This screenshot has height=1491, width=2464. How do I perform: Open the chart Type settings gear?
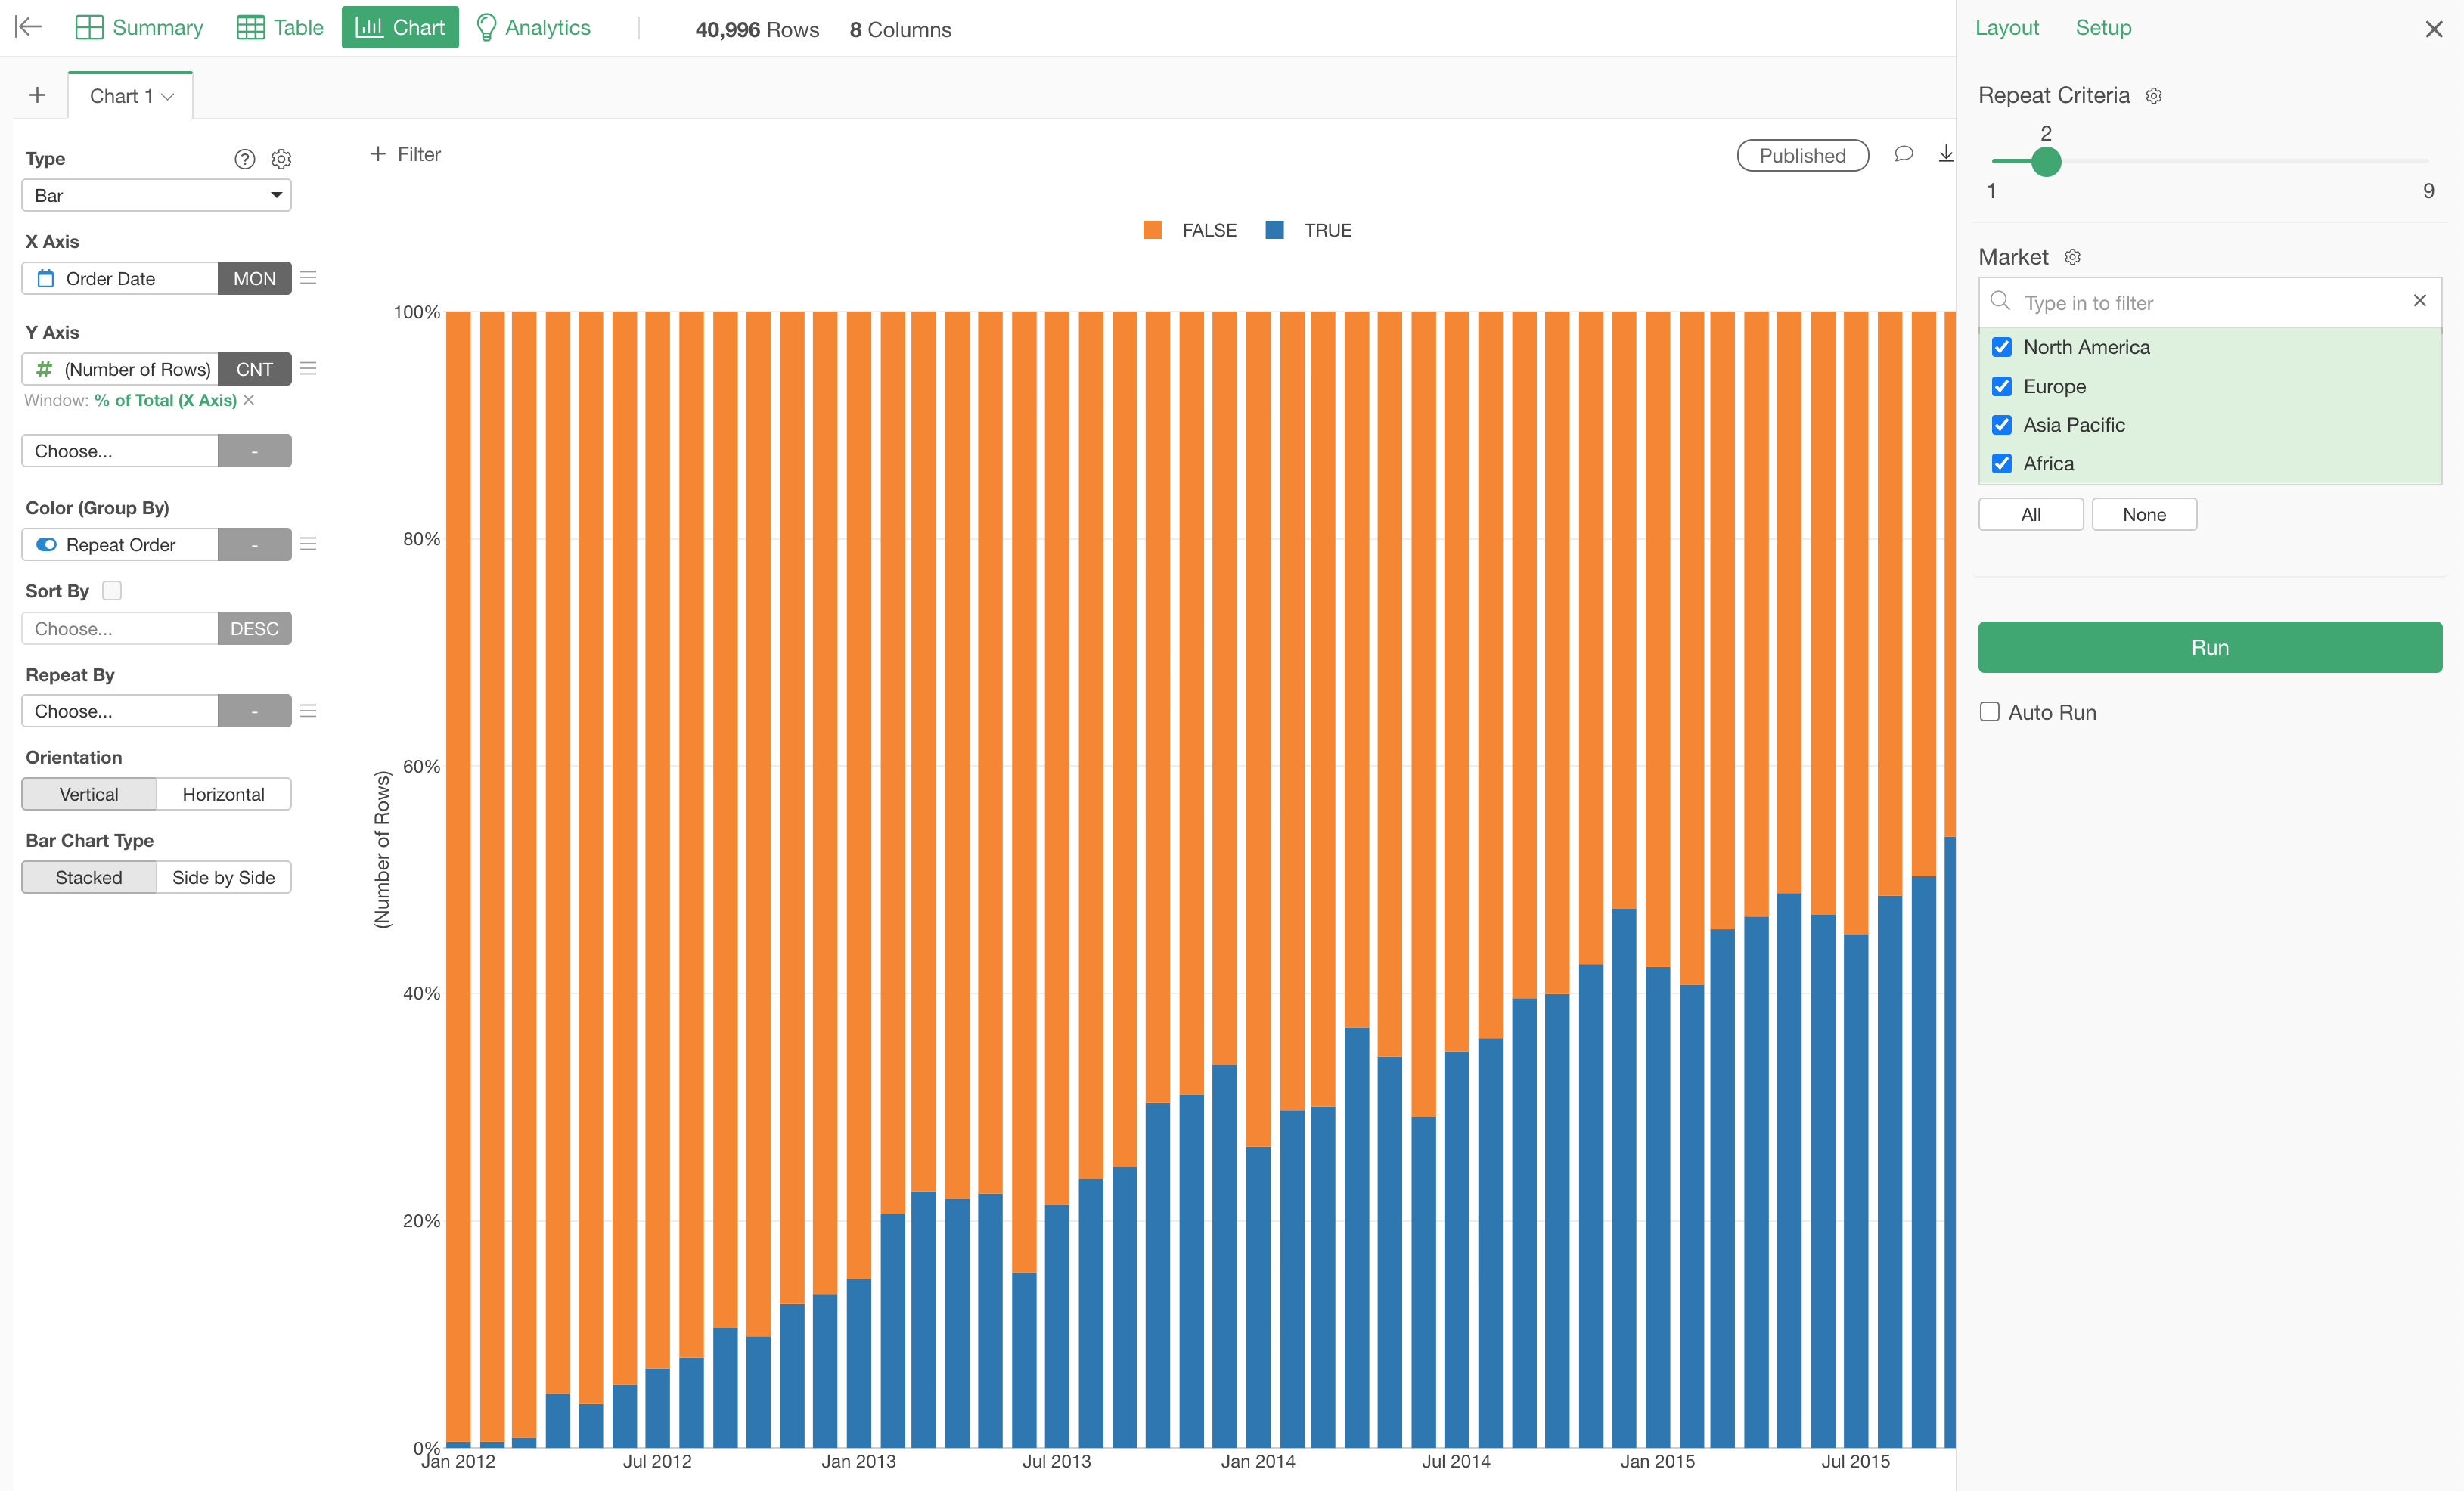[x=282, y=159]
